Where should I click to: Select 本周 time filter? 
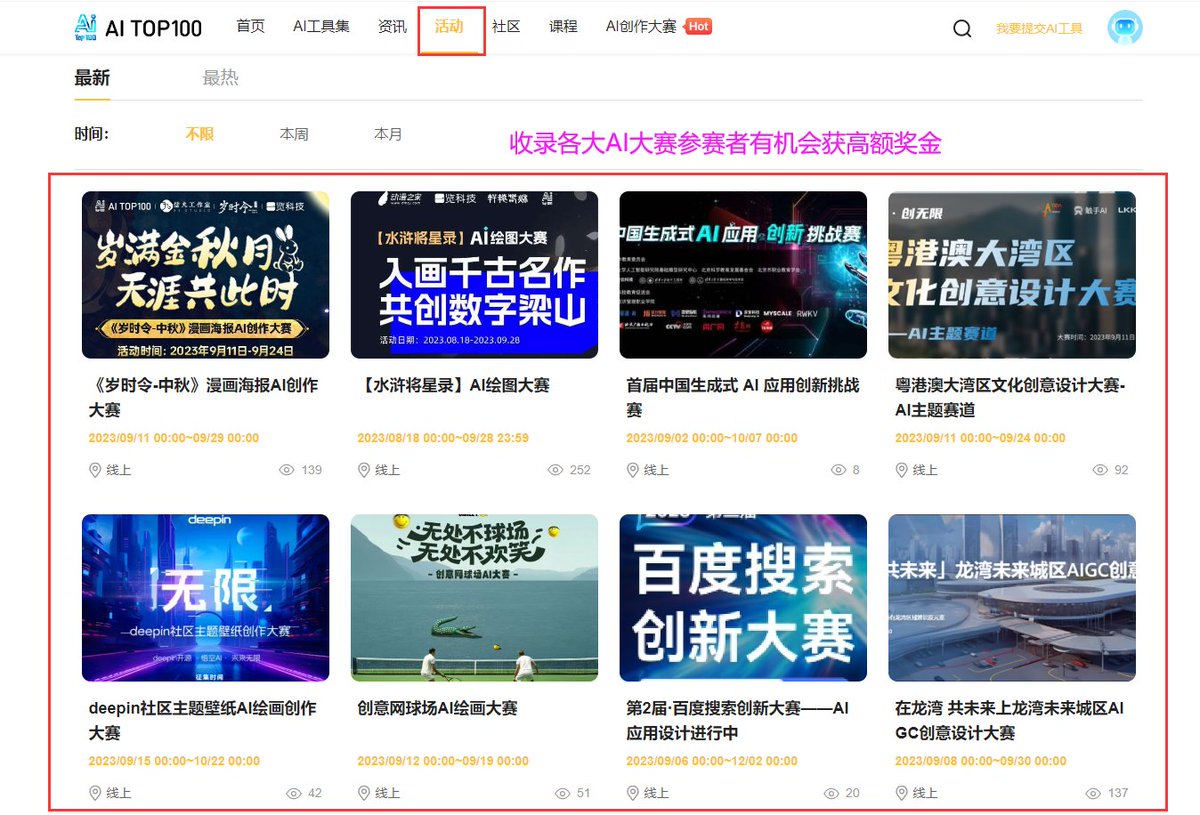point(294,134)
